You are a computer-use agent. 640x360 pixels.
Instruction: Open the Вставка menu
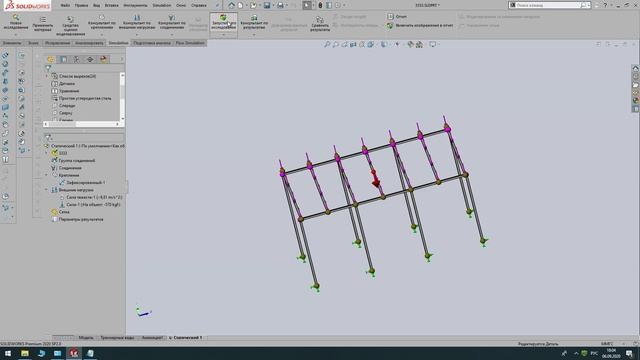(x=111, y=6)
